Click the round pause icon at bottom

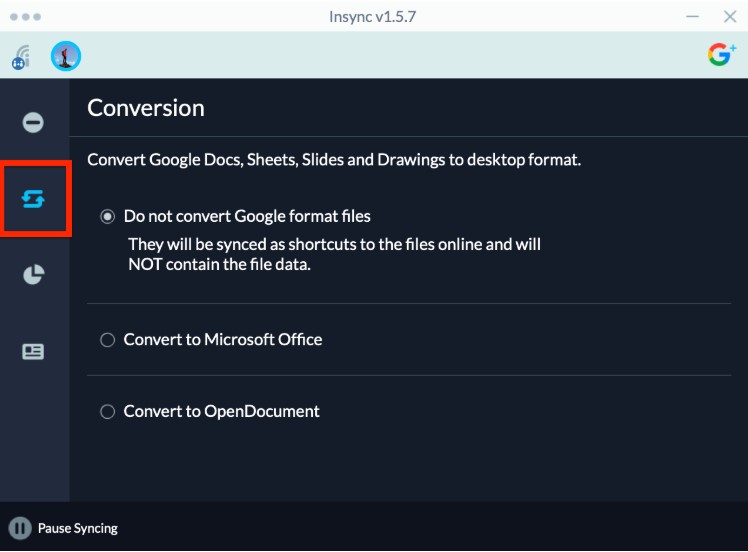[20, 528]
